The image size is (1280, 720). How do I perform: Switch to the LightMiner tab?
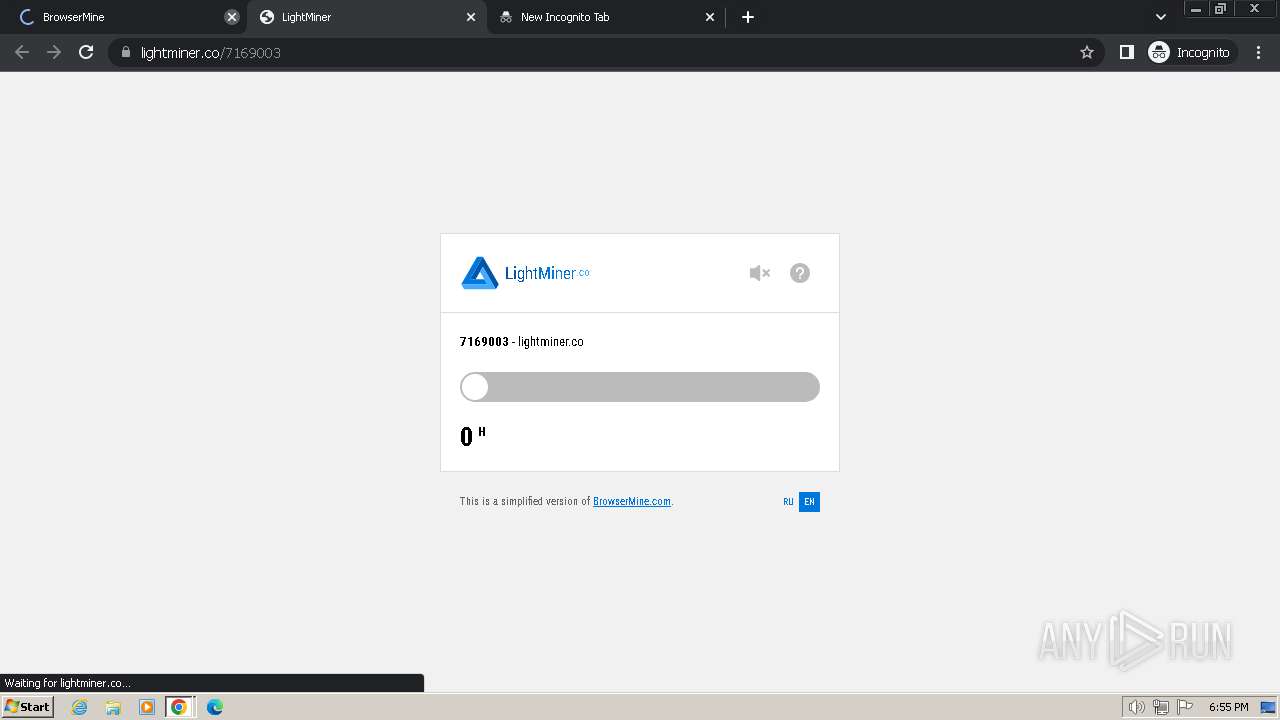(x=365, y=17)
